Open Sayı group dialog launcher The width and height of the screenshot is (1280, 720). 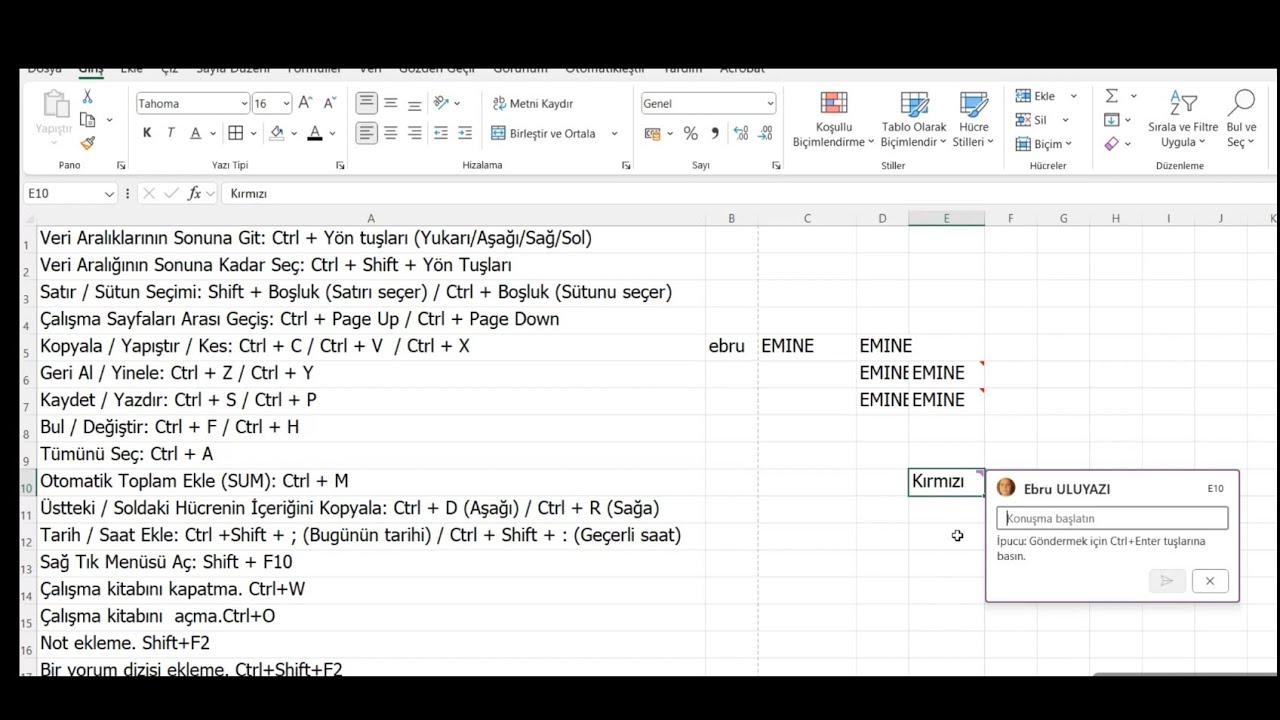point(776,166)
